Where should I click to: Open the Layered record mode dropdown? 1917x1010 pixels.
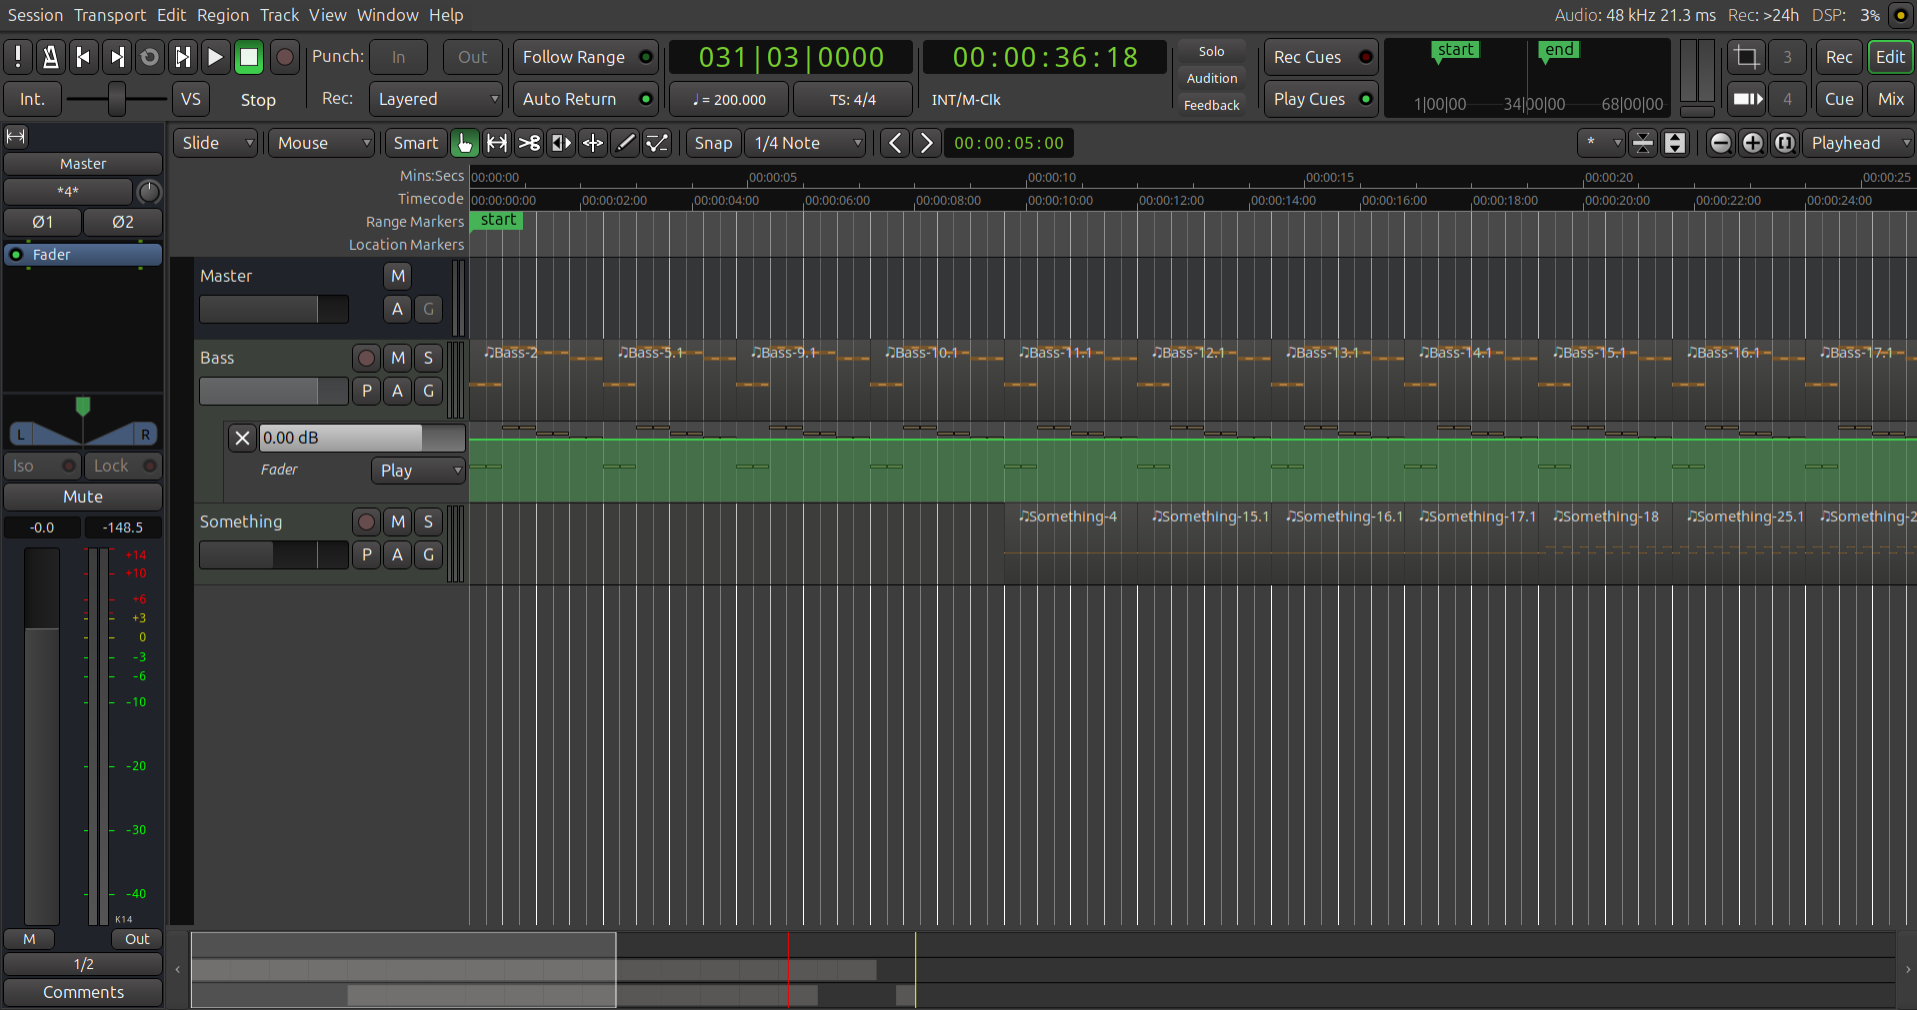(x=435, y=99)
